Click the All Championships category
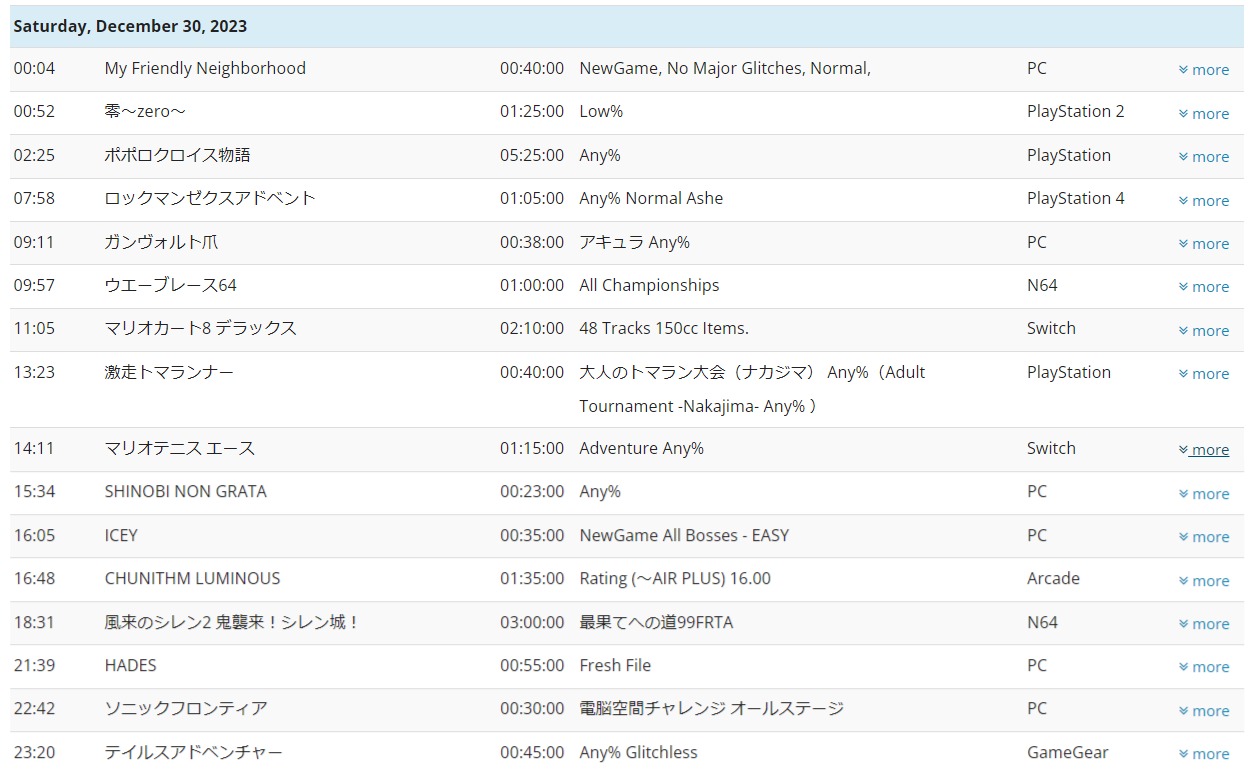The width and height of the screenshot is (1256, 769). point(649,285)
